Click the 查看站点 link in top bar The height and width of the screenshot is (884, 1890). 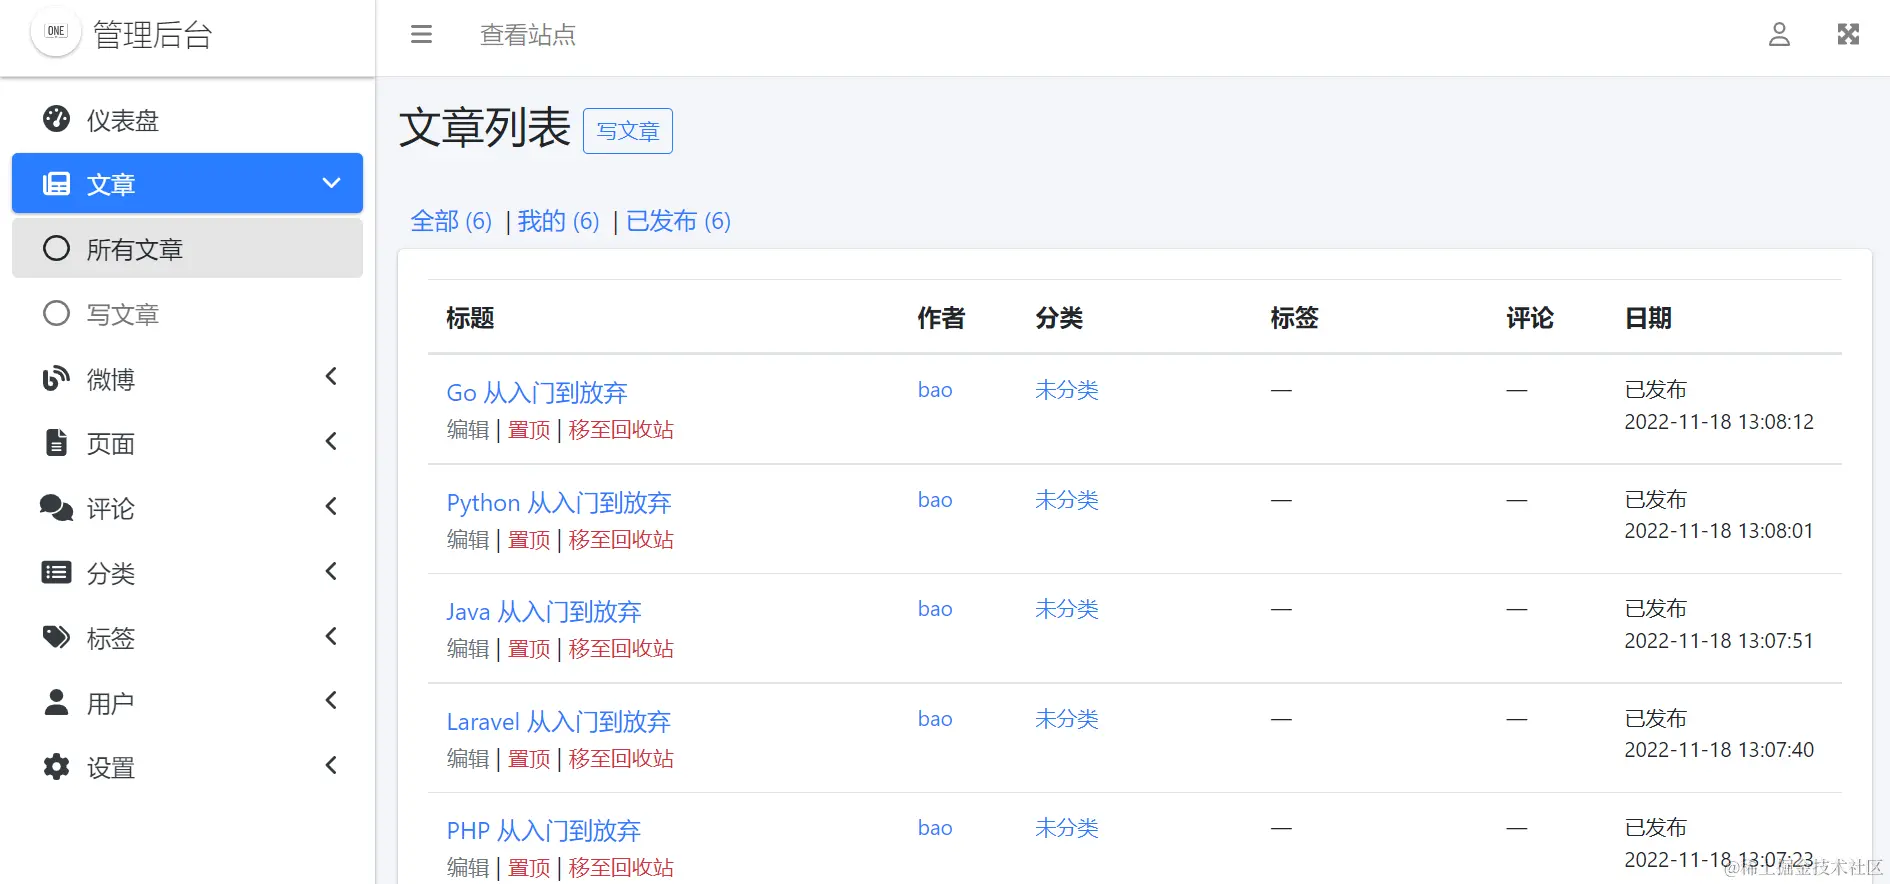(x=527, y=35)
